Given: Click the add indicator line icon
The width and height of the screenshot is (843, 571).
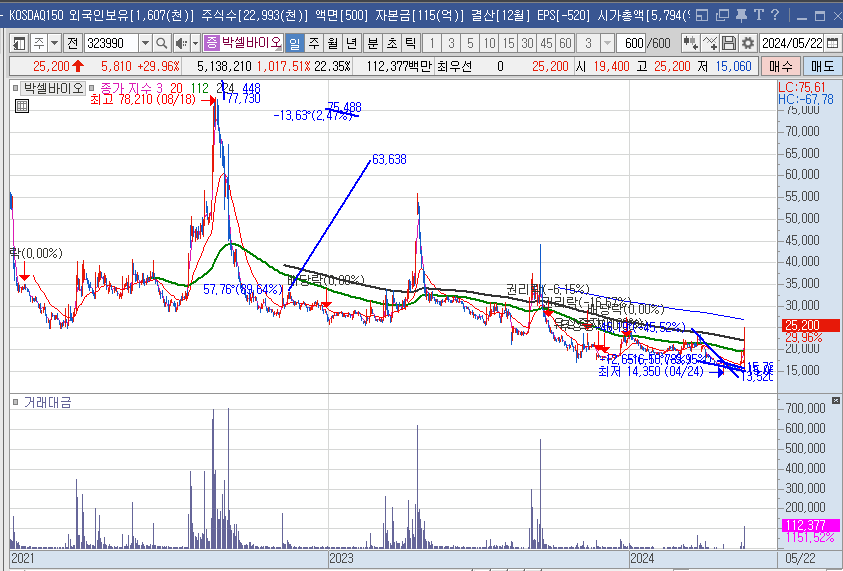Looking at the screenshot, I should coord(710,42).
